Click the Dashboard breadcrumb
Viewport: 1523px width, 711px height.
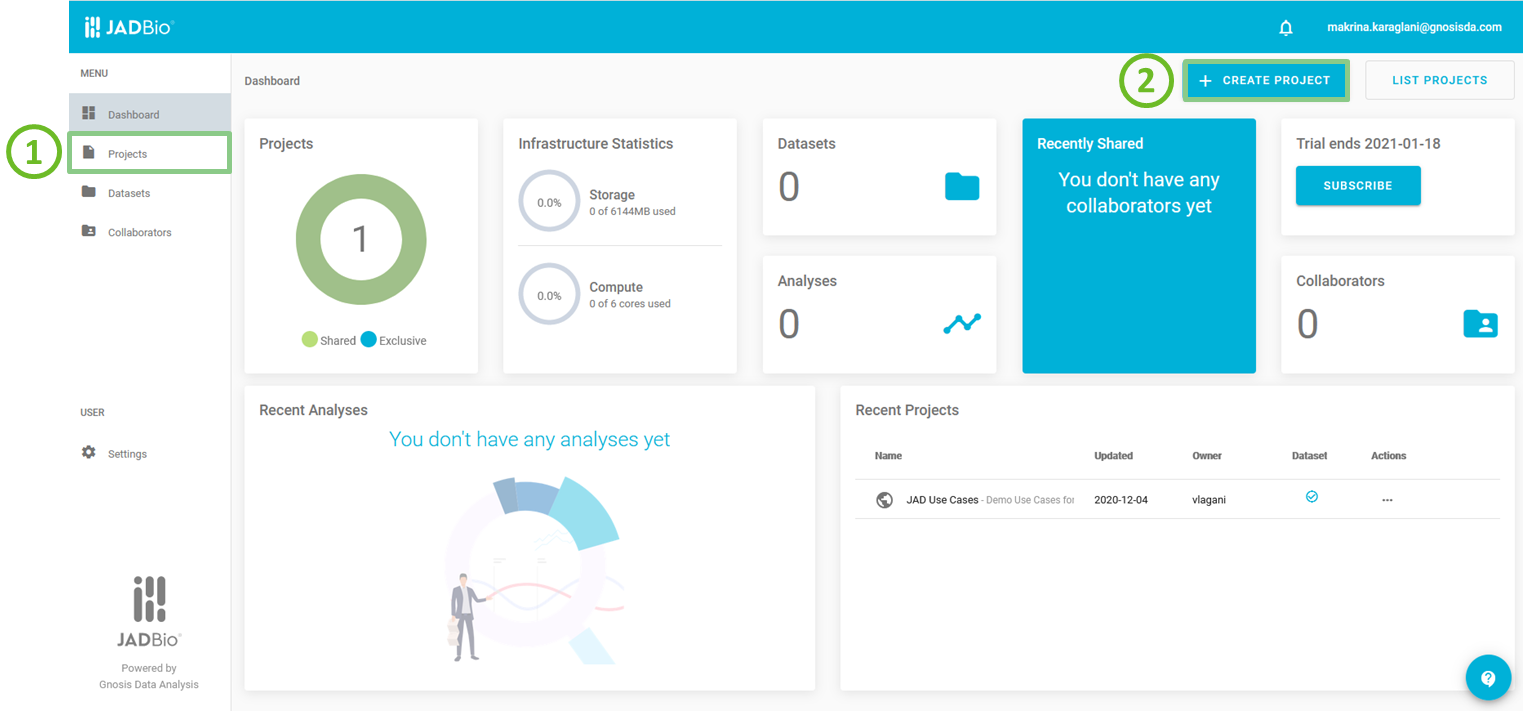pyautogui.click(x=272, y=81)
